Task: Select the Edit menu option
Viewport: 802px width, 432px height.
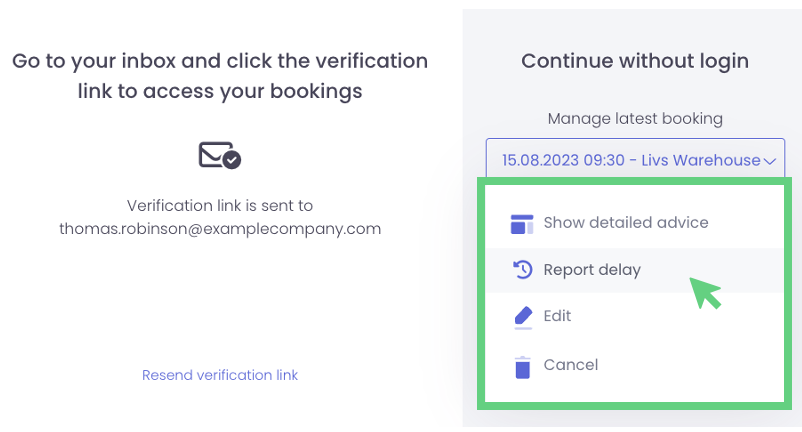Action: coord(557,315)
